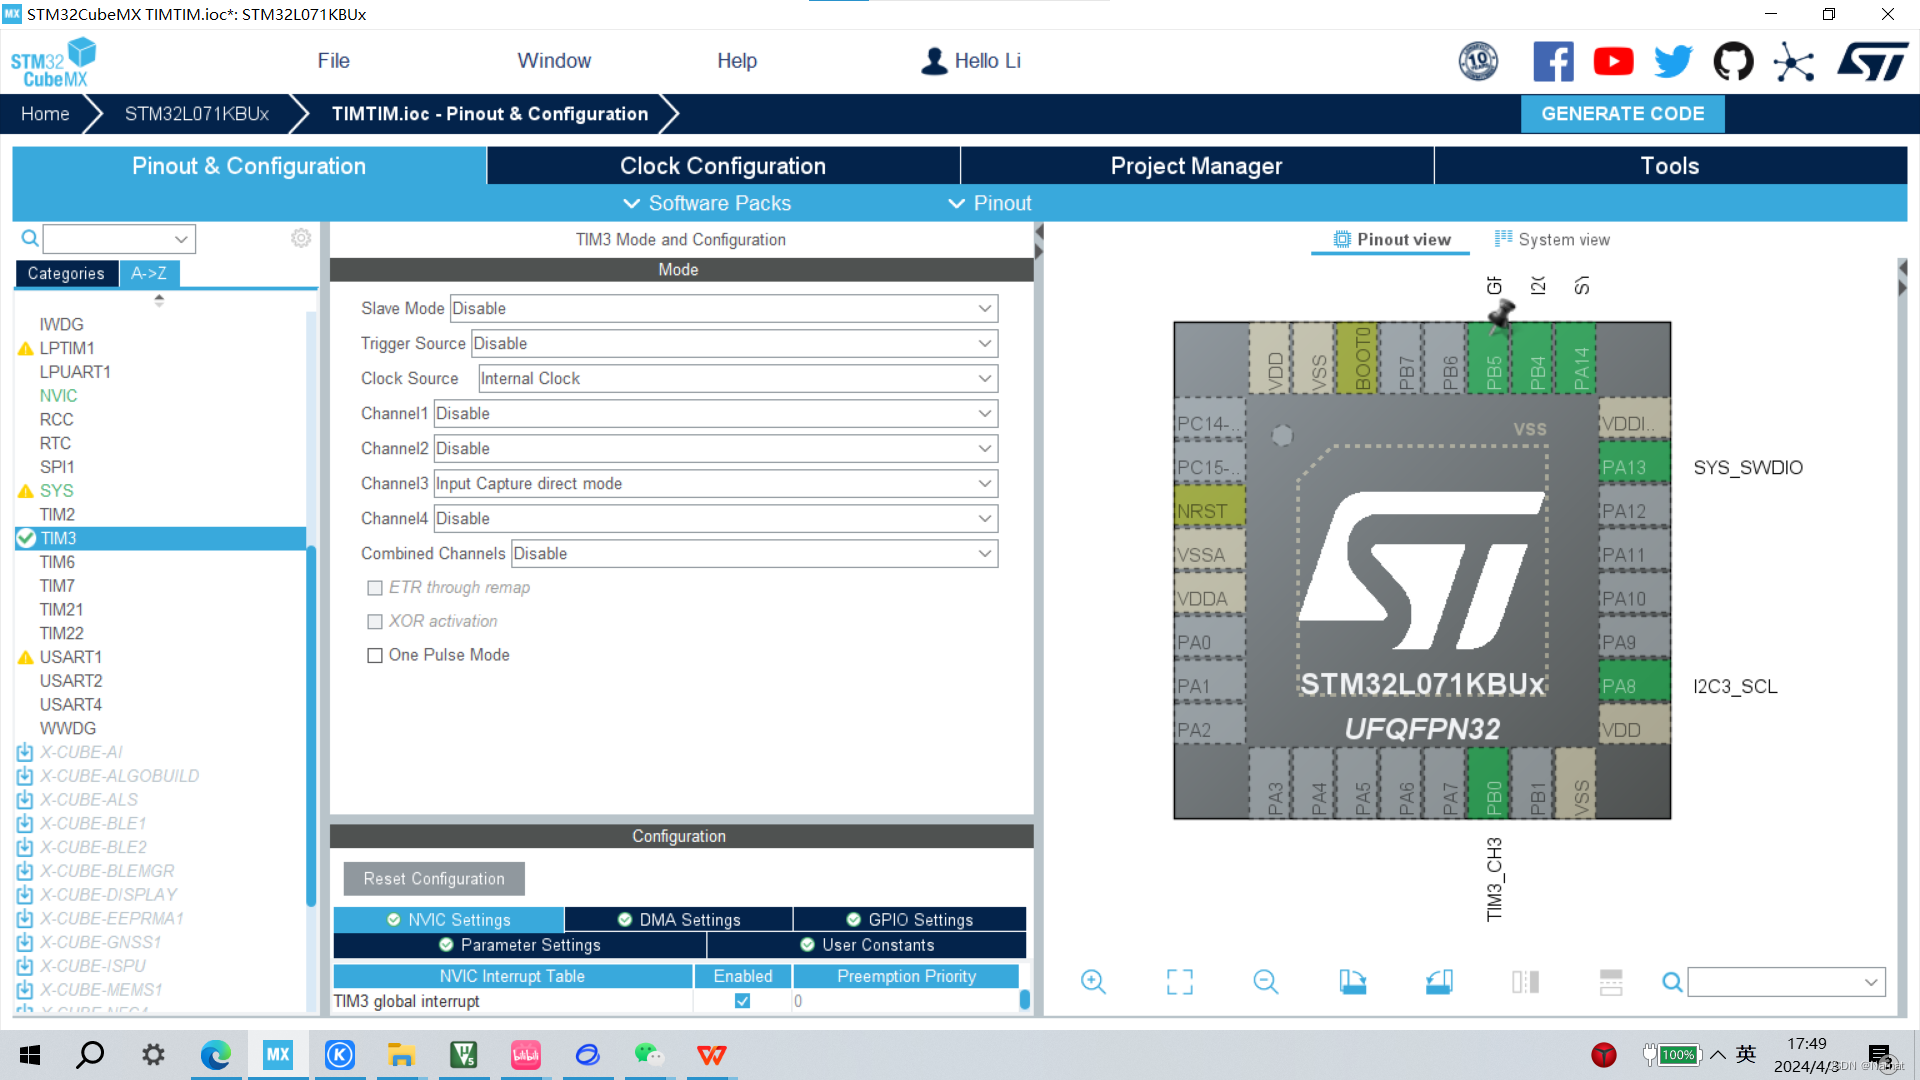Click the GENERATE CODE button
Screen dimensions: 1920x1080
point(1622,114)
